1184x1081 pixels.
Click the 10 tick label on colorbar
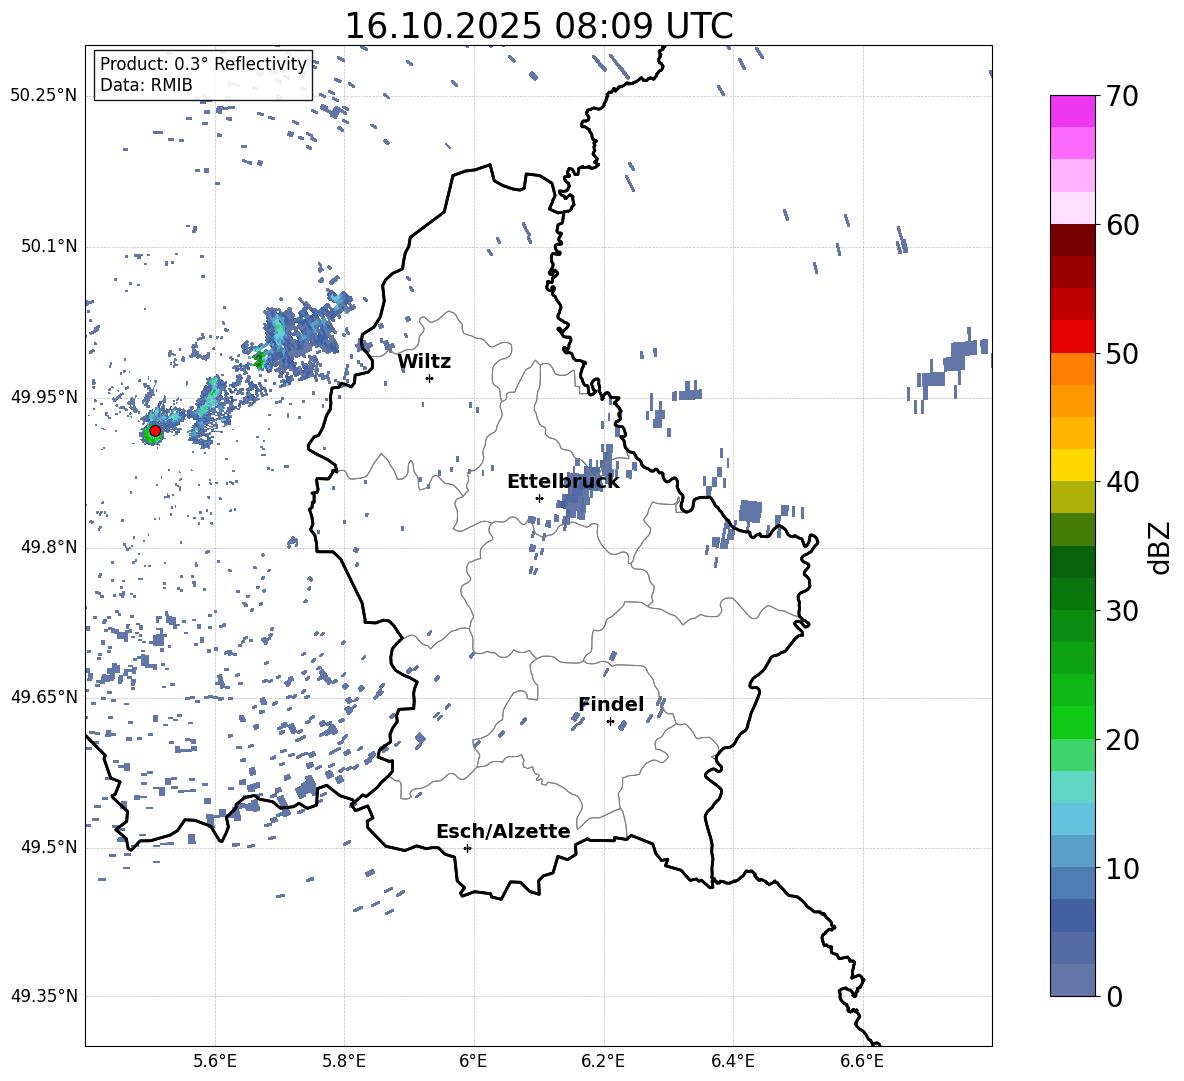click(x=1122, y=868)
